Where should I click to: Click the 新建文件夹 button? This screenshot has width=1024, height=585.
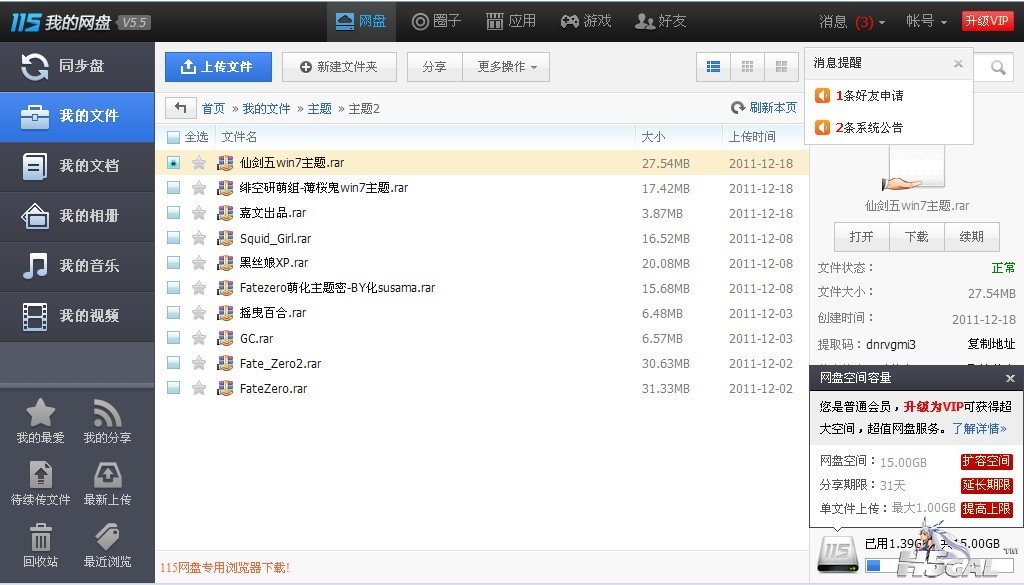339,67
